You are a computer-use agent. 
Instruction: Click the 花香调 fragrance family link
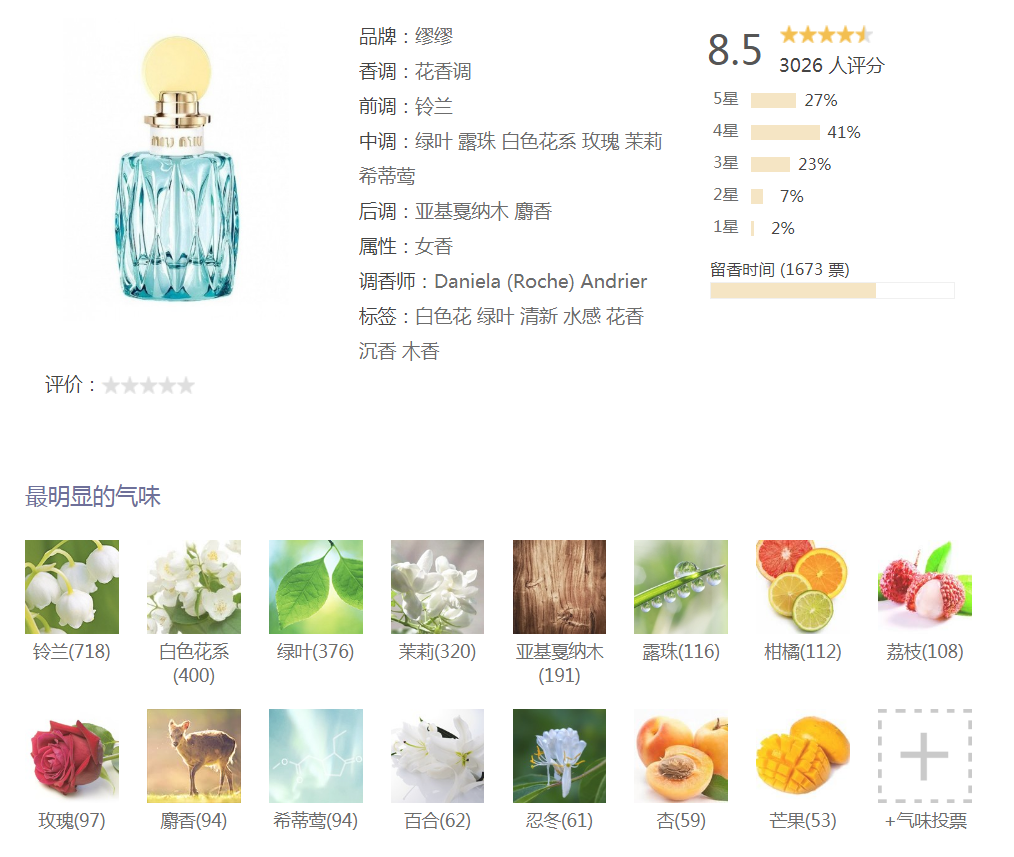pos(443,71)
